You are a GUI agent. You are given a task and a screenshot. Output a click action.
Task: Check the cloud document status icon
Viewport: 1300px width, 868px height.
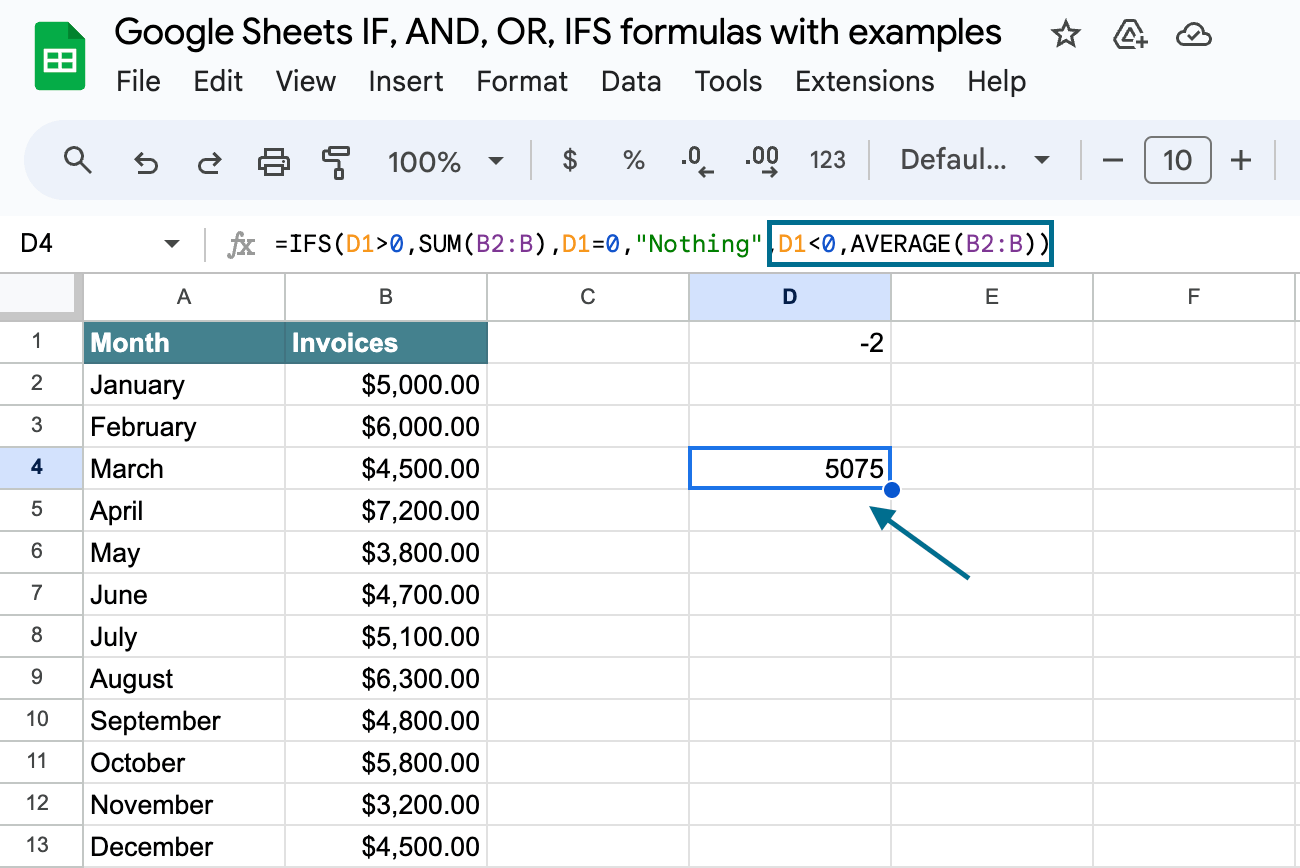pyautogui.click(x=1193, y=36)
